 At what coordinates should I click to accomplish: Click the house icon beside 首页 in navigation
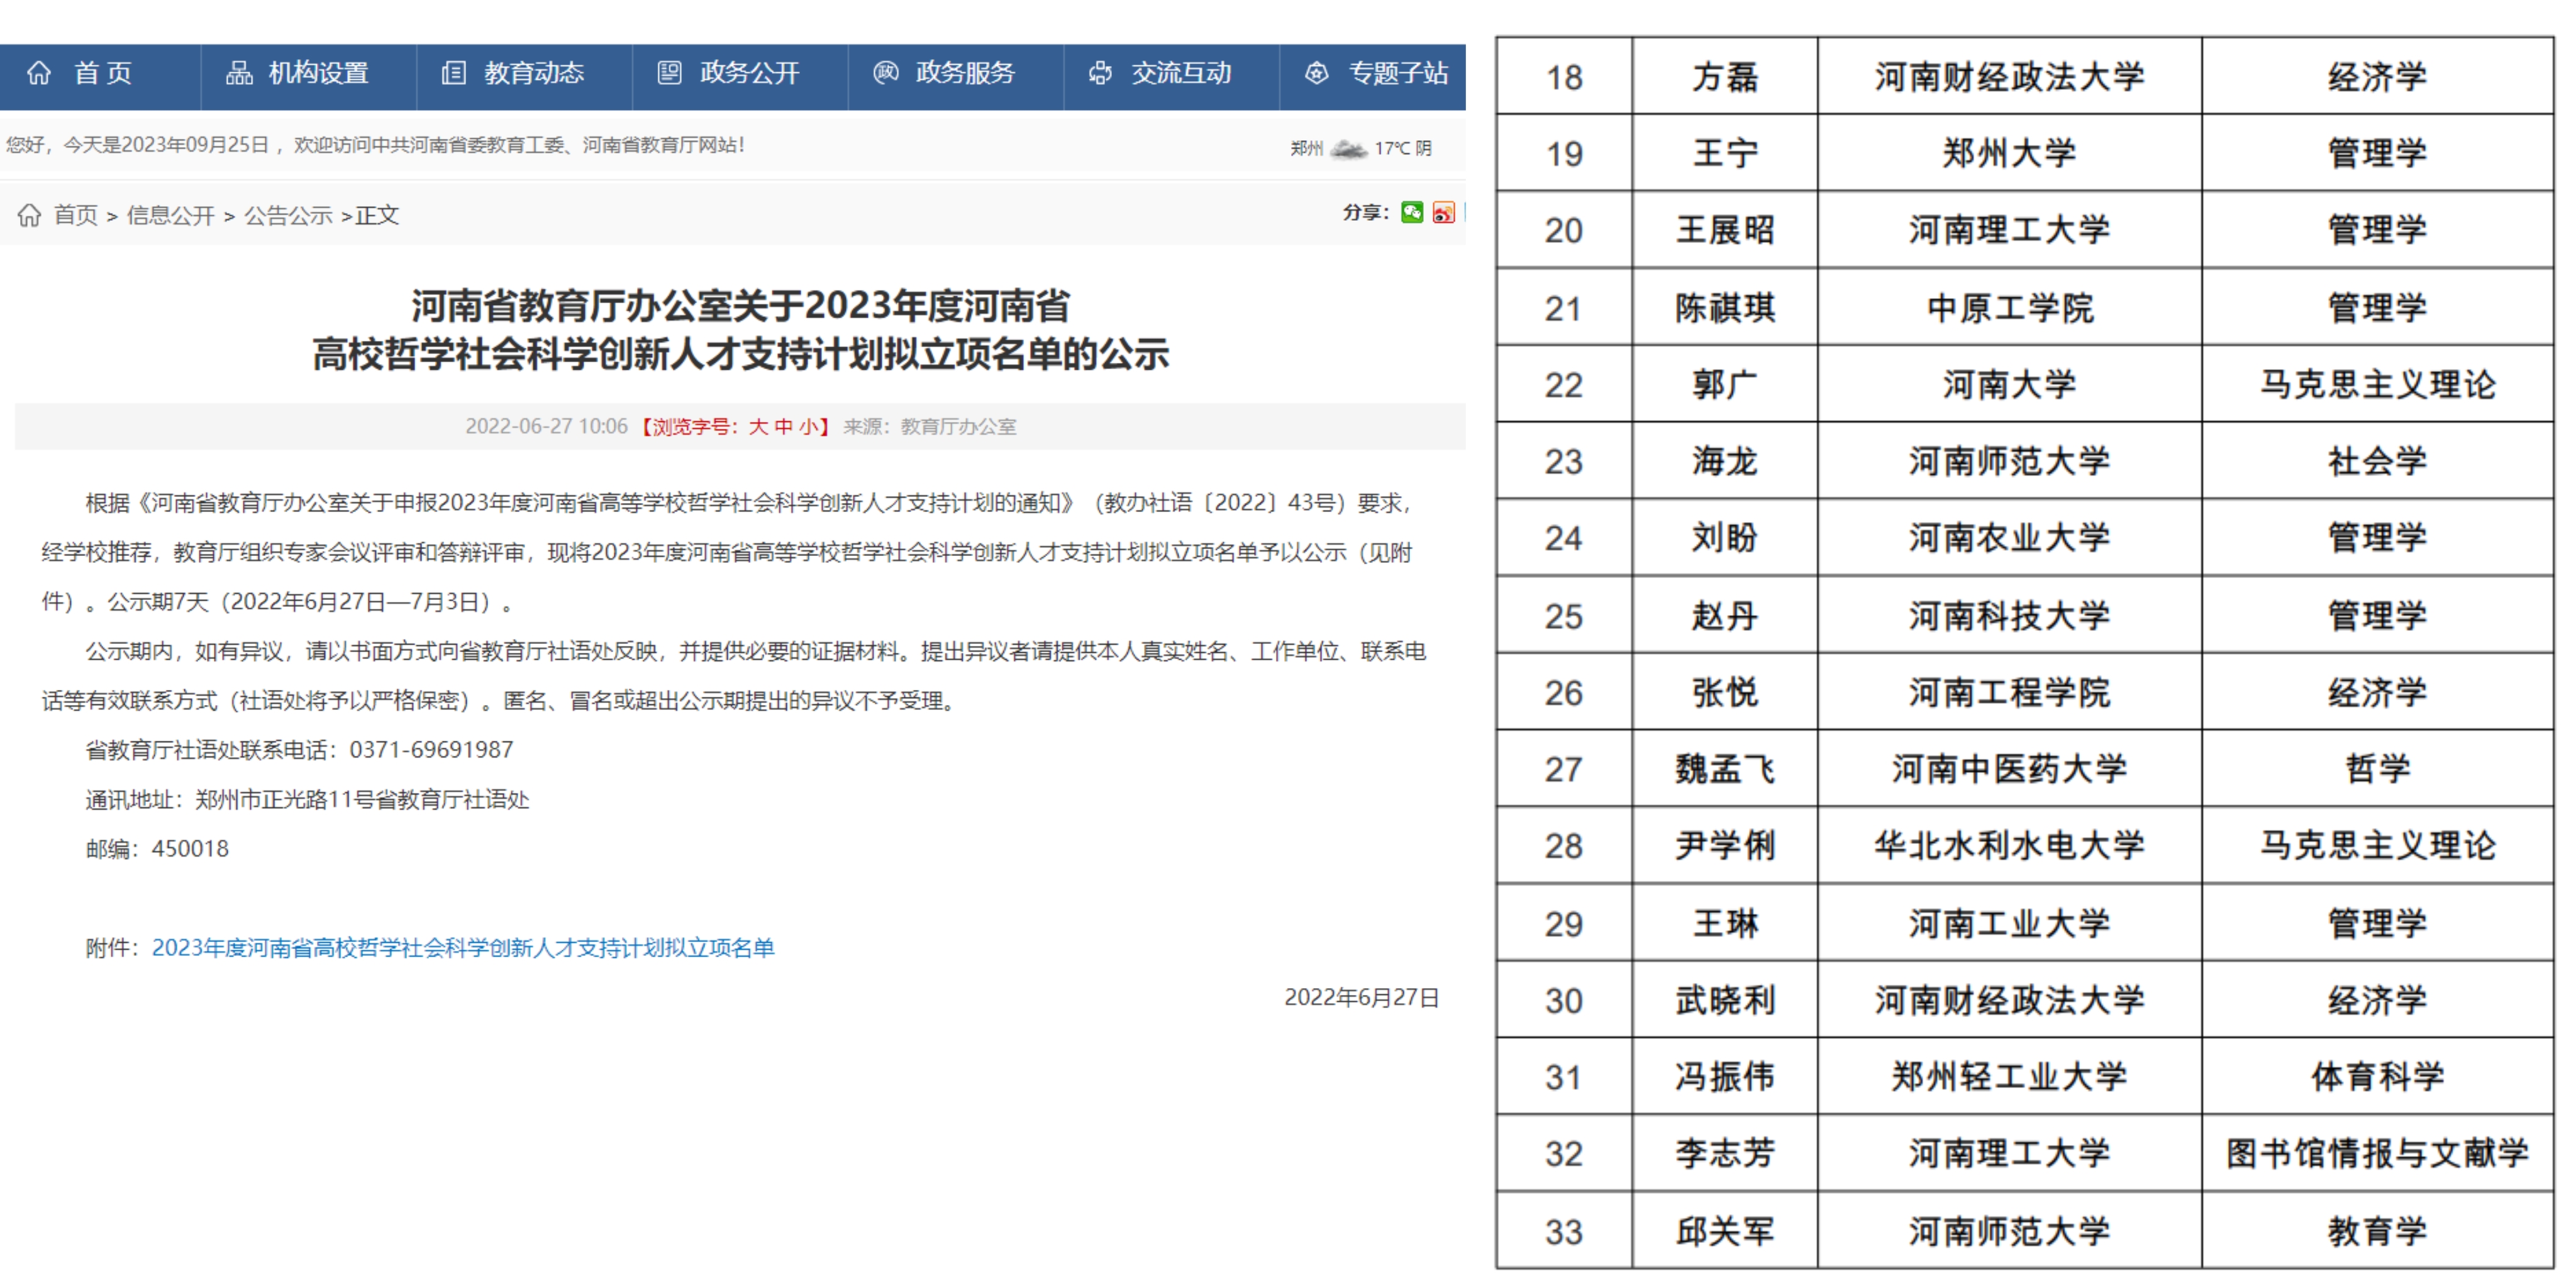[x=39, y=73]
